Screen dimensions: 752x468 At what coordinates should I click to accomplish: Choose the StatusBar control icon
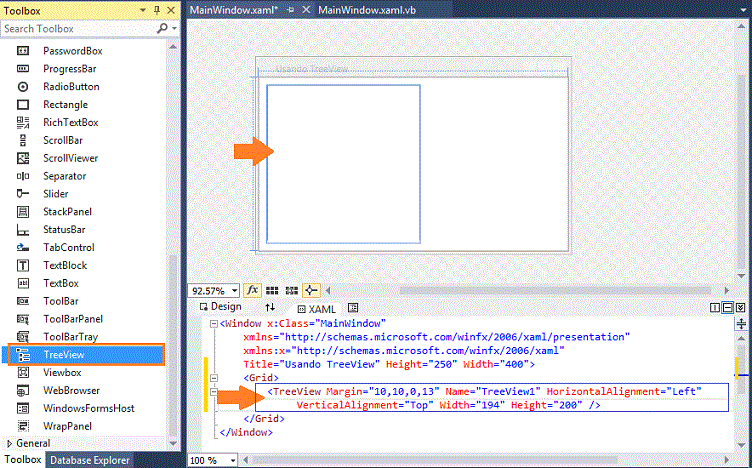tap(23, 230)
